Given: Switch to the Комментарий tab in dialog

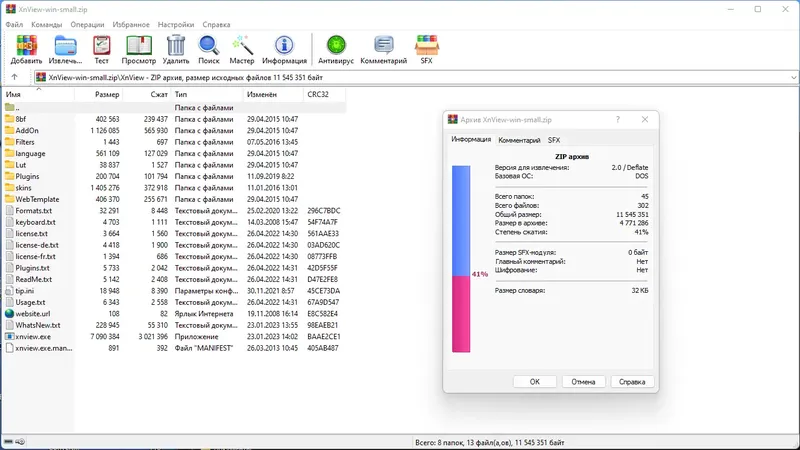Looking at the screenshot, I should pyautogui.click(x=519, y=140).
